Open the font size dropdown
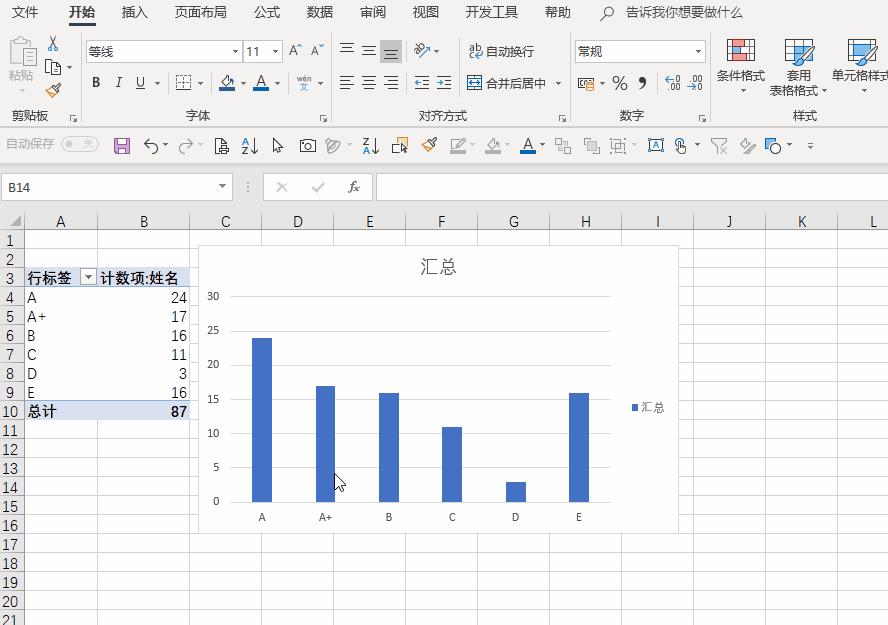 (x=276, y=50)
